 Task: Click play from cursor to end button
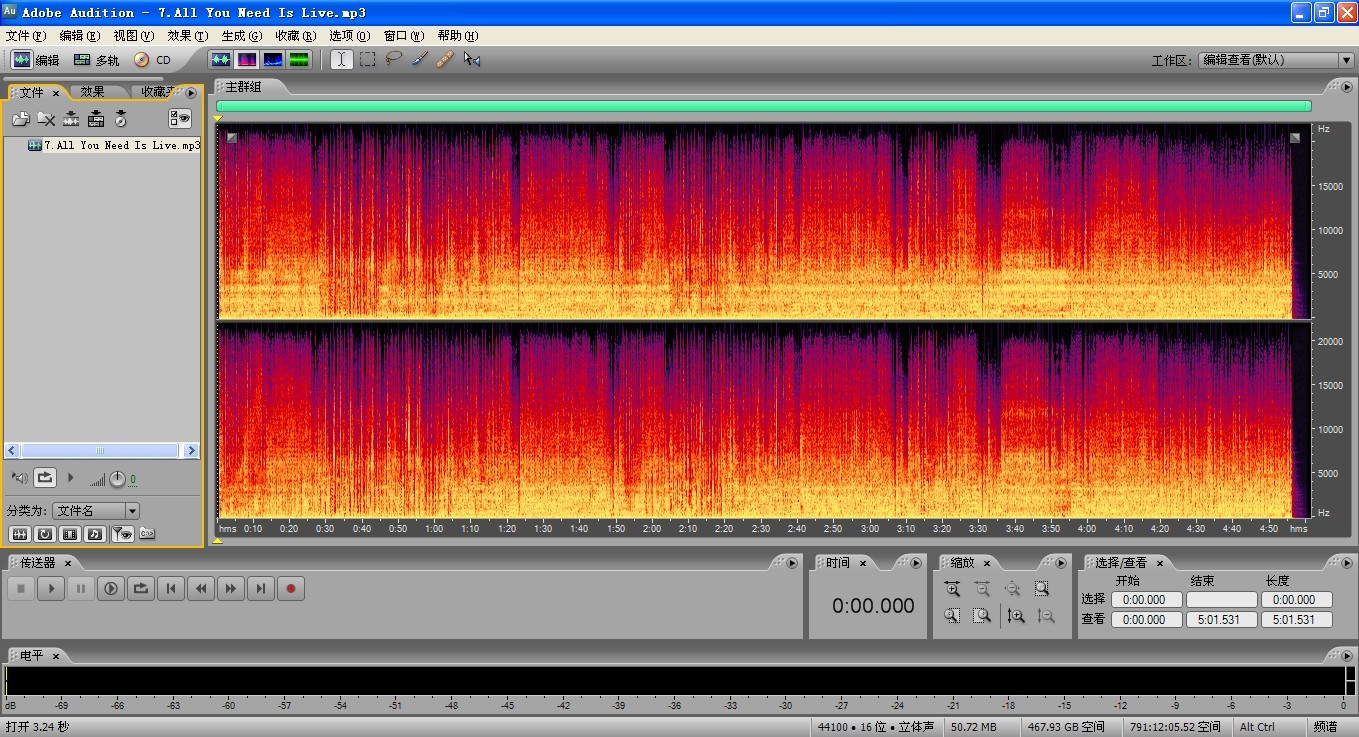pos(111,589)
